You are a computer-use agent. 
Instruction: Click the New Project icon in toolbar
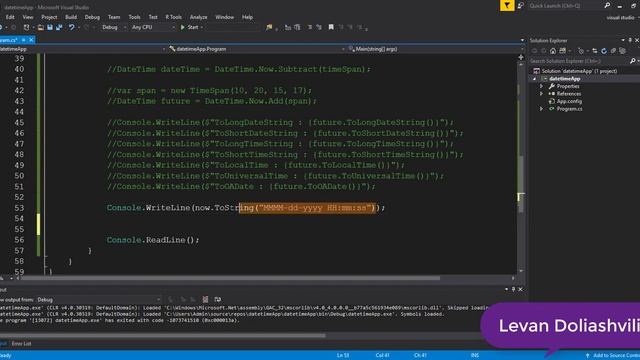pos(27,27)
